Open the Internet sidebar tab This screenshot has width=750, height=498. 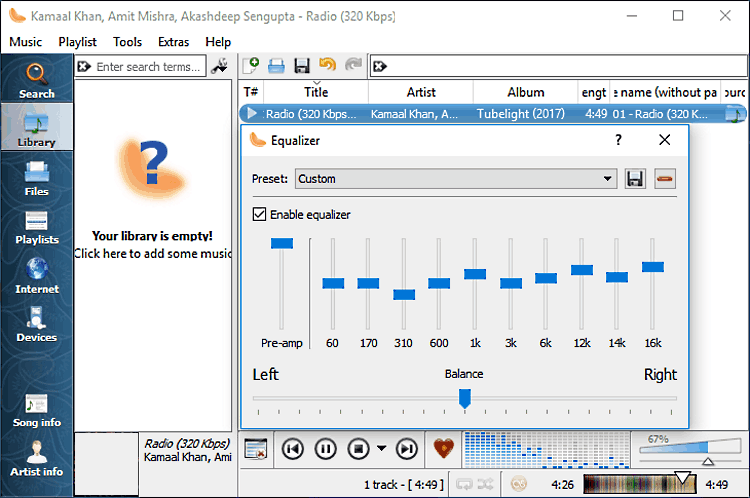36,276
